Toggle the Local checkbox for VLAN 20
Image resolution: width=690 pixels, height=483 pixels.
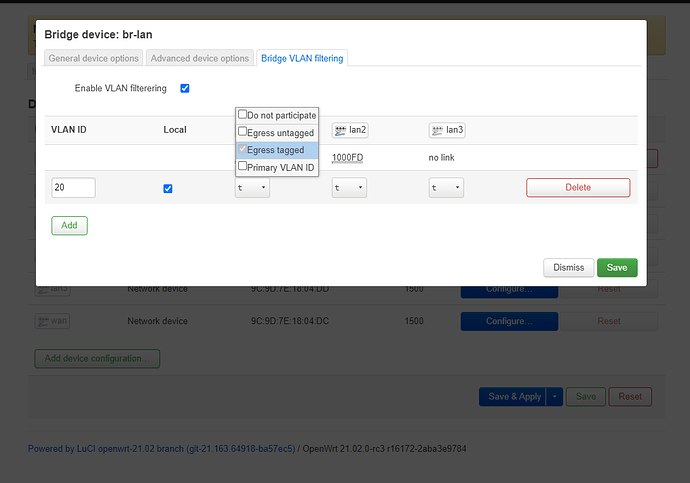(168, 188)
